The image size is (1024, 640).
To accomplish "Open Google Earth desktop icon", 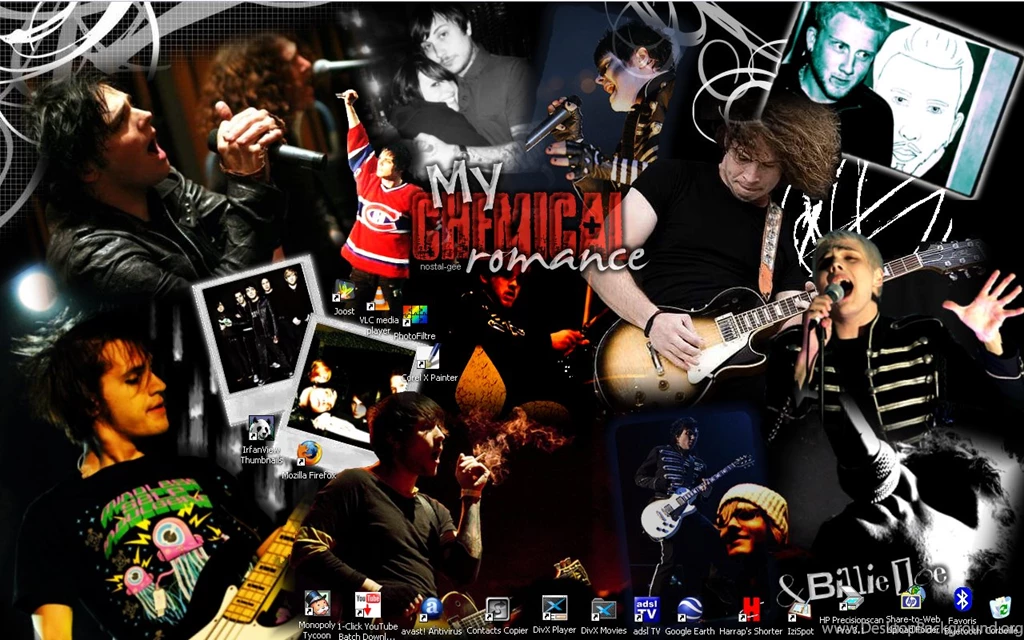I will tap(690, 610).
